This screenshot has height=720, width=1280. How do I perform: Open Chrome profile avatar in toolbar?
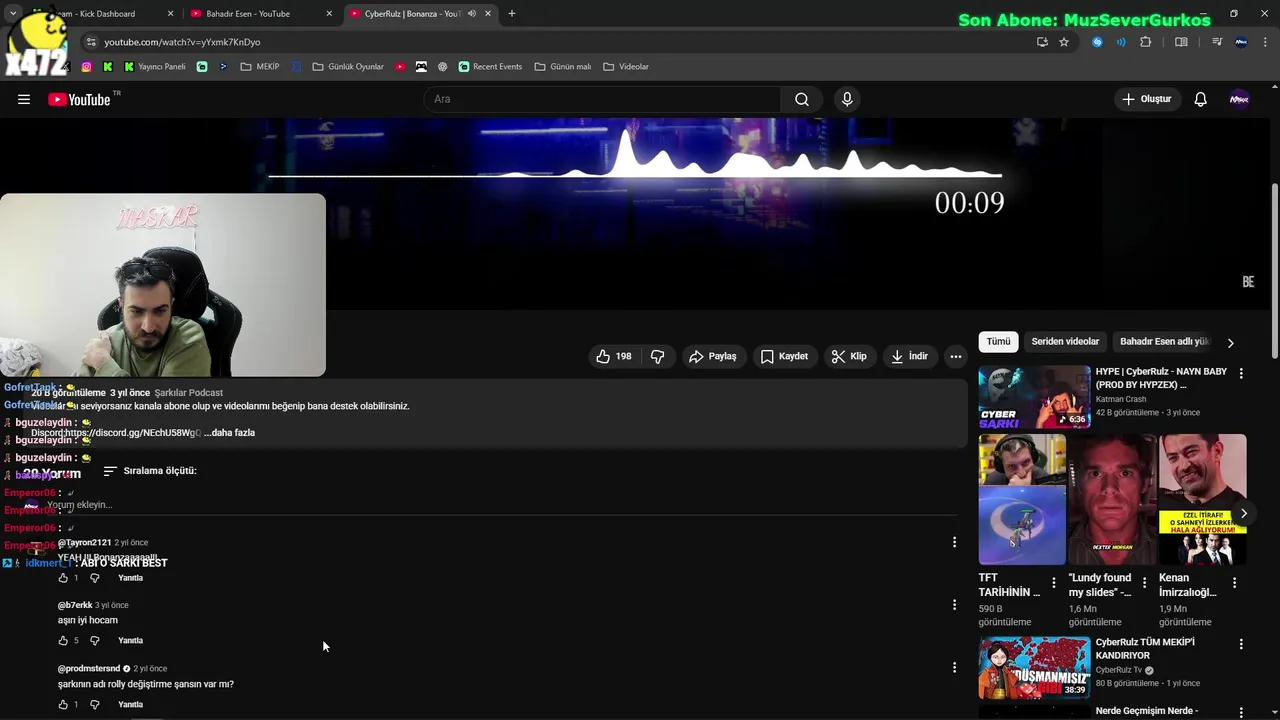pyautogui.click(x=1241, y=42)
